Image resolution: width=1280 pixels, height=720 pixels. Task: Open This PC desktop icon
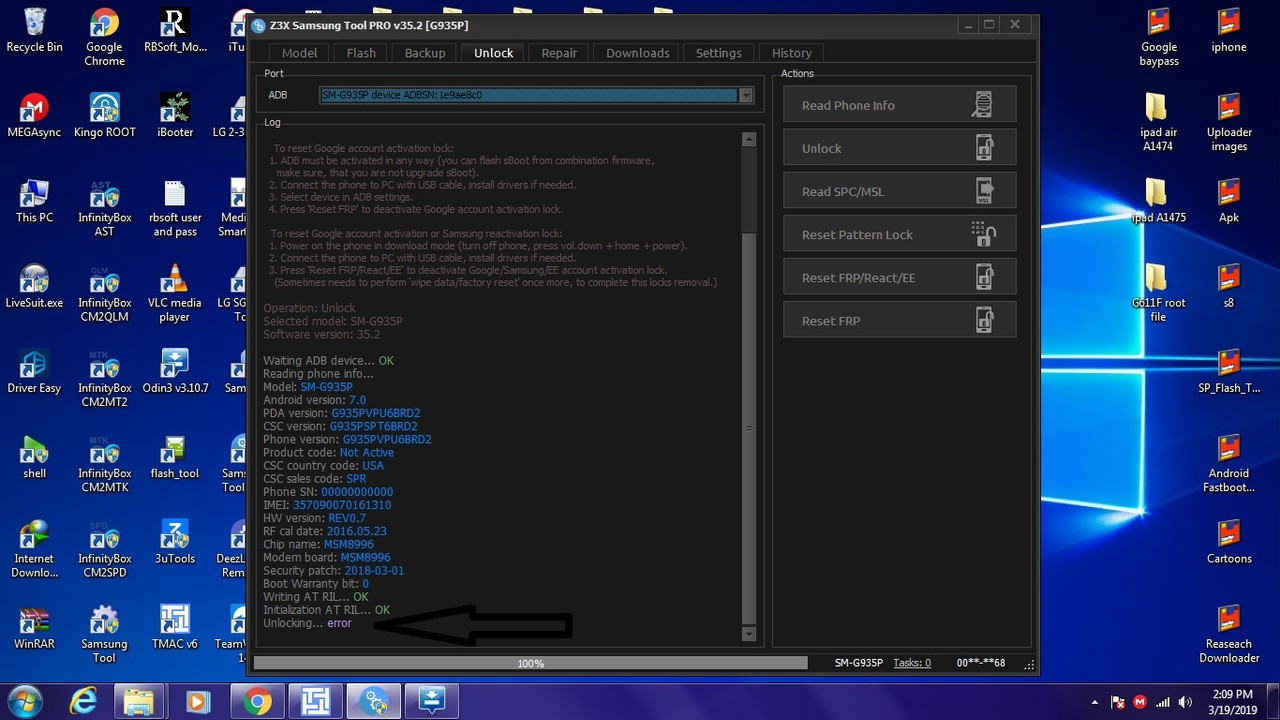[x=34, y=200]
